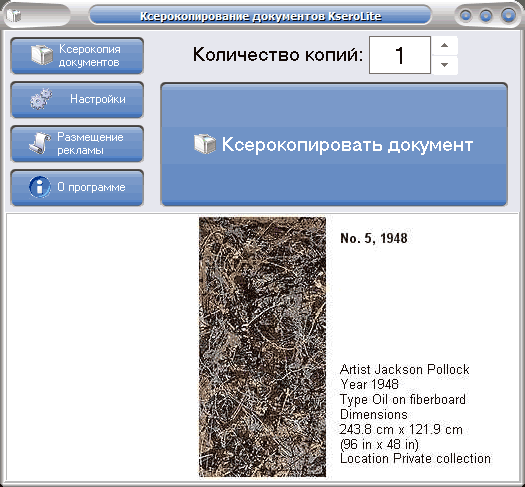Click the Количество копий label
The width and height of the screenshot is (525, 487).
pyautogui.click(x=278, y=55)
